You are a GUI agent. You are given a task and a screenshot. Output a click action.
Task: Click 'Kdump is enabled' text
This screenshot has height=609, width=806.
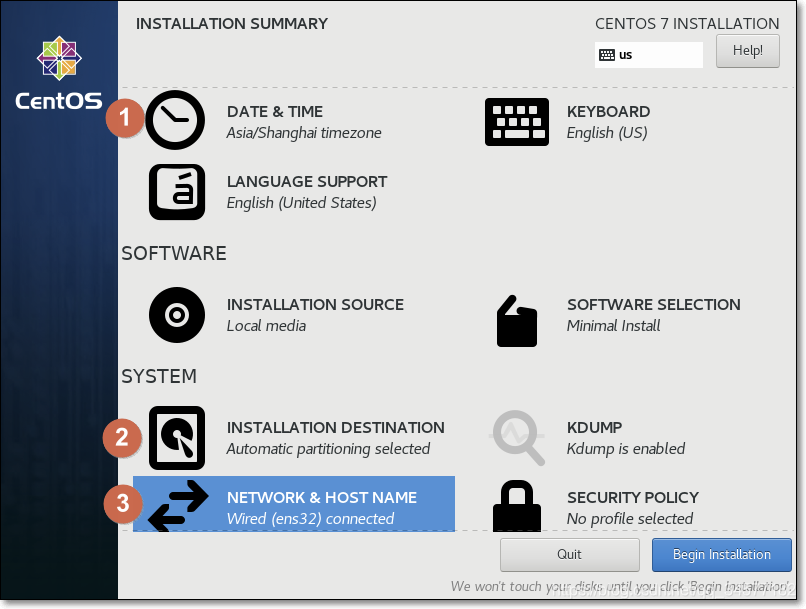click(626, 449)
